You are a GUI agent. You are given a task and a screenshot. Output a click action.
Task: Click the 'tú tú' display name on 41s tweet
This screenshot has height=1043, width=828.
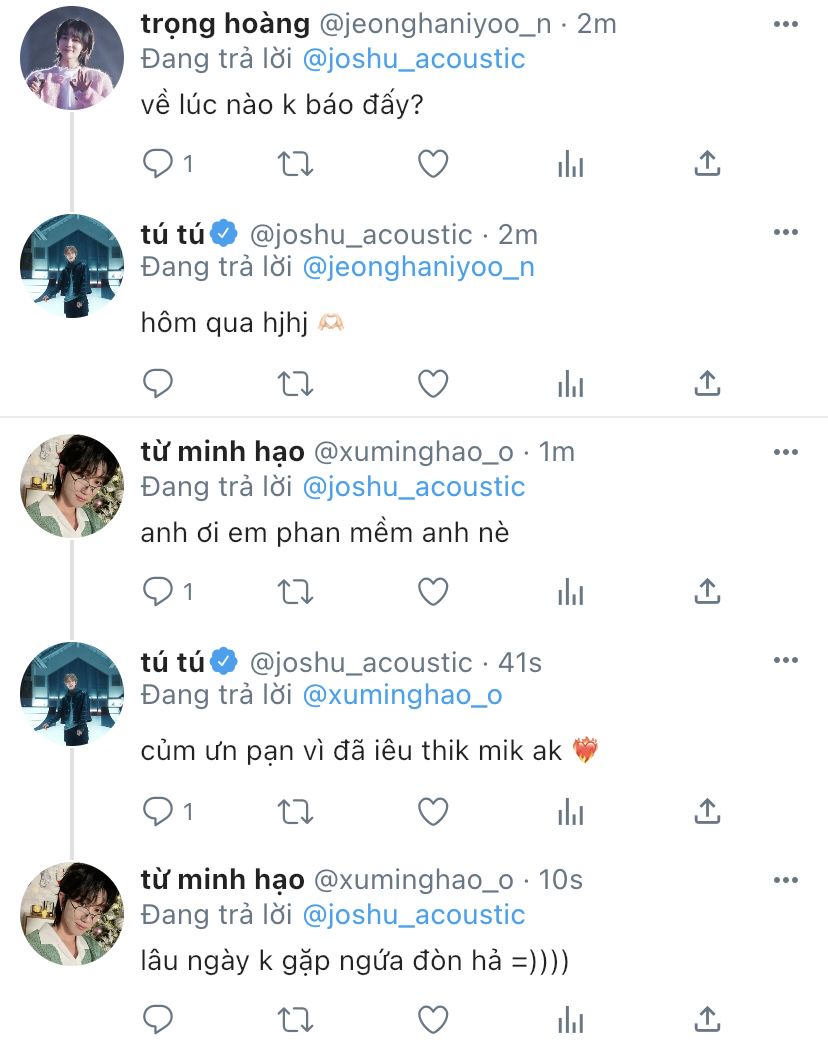[x=173, y=662]
